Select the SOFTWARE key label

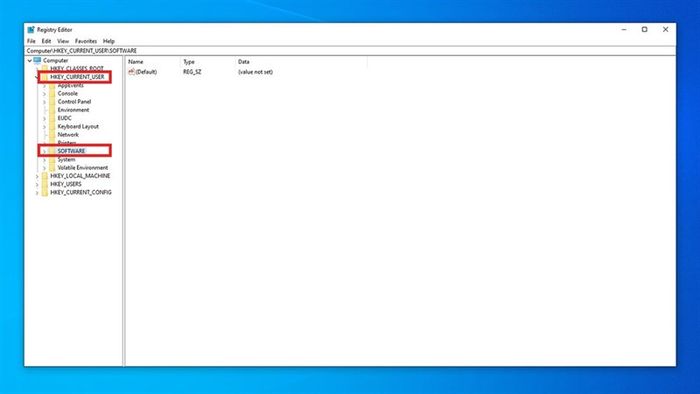coord(71,151)
